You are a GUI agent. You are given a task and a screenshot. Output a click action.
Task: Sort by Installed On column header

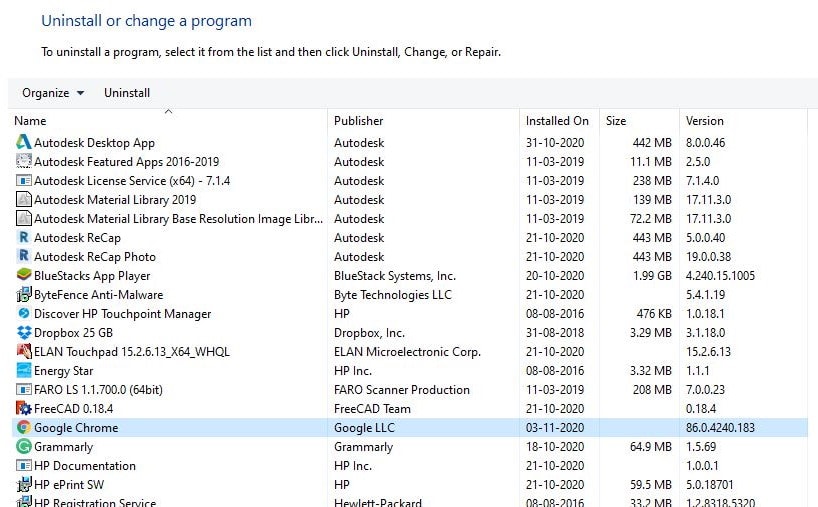[557, 120]
